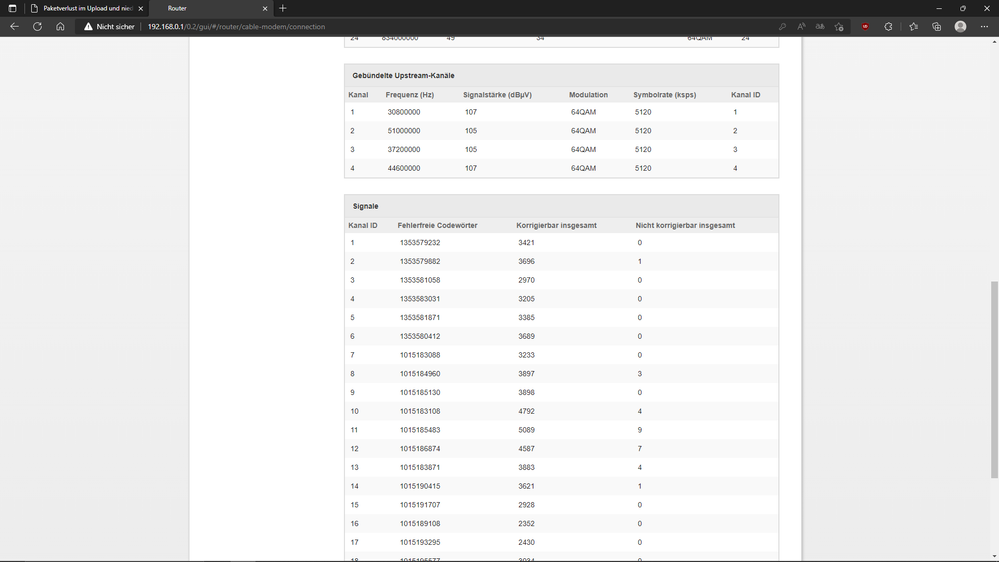Click correctable count 2352
999x562 pixels.
point(526,524)
